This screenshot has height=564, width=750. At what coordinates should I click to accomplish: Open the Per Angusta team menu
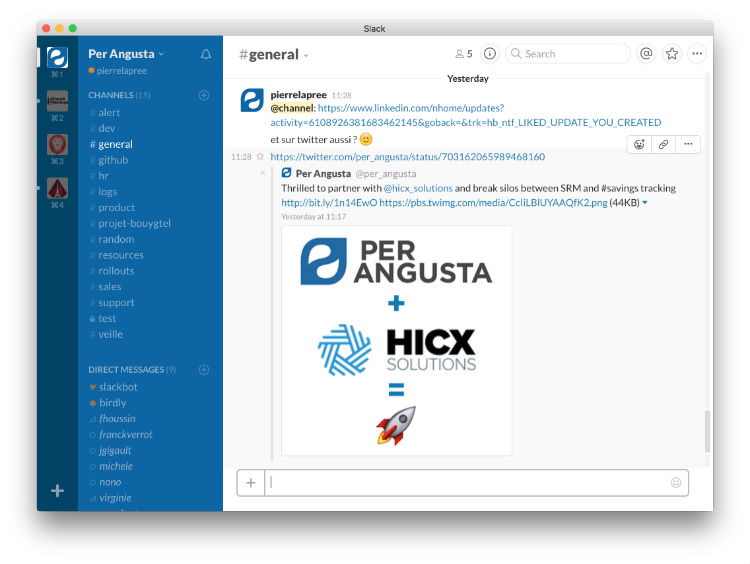click(126, 54)
